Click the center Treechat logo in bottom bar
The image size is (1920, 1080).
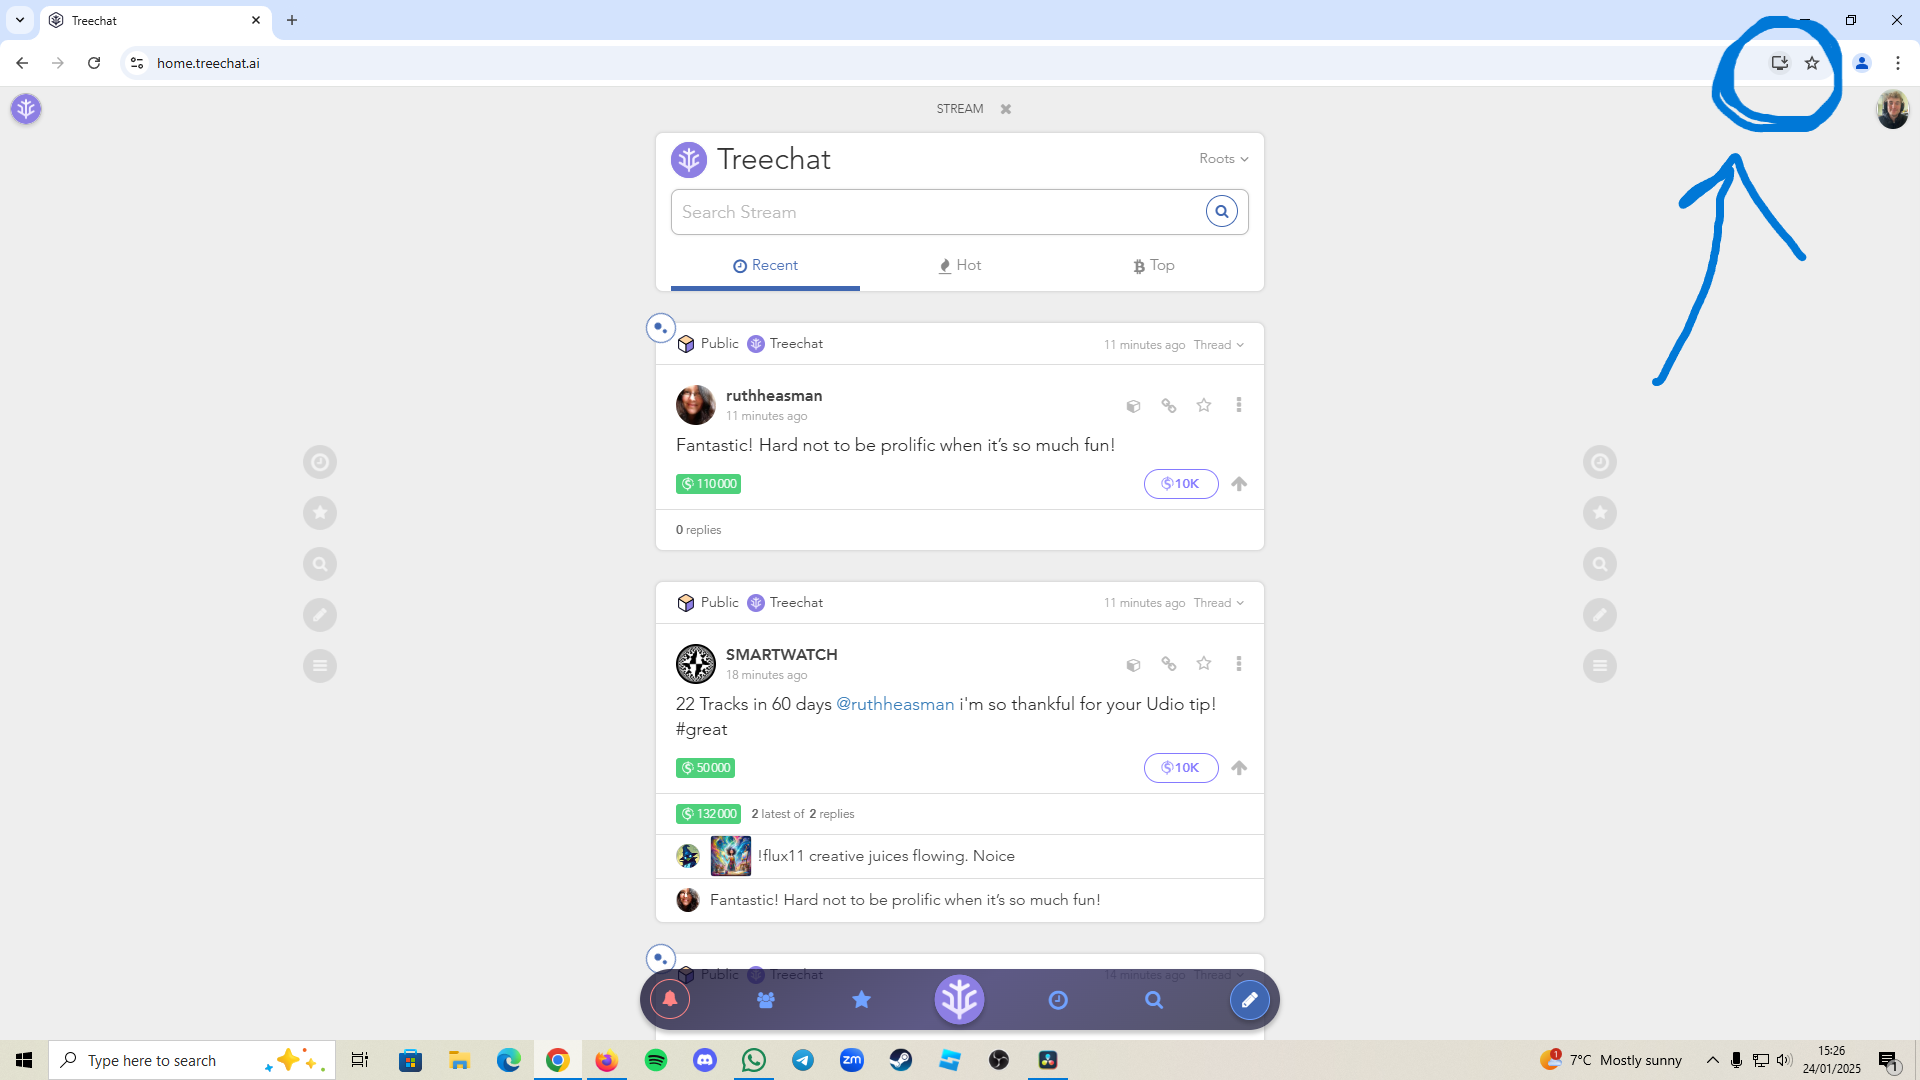[960, 999]
